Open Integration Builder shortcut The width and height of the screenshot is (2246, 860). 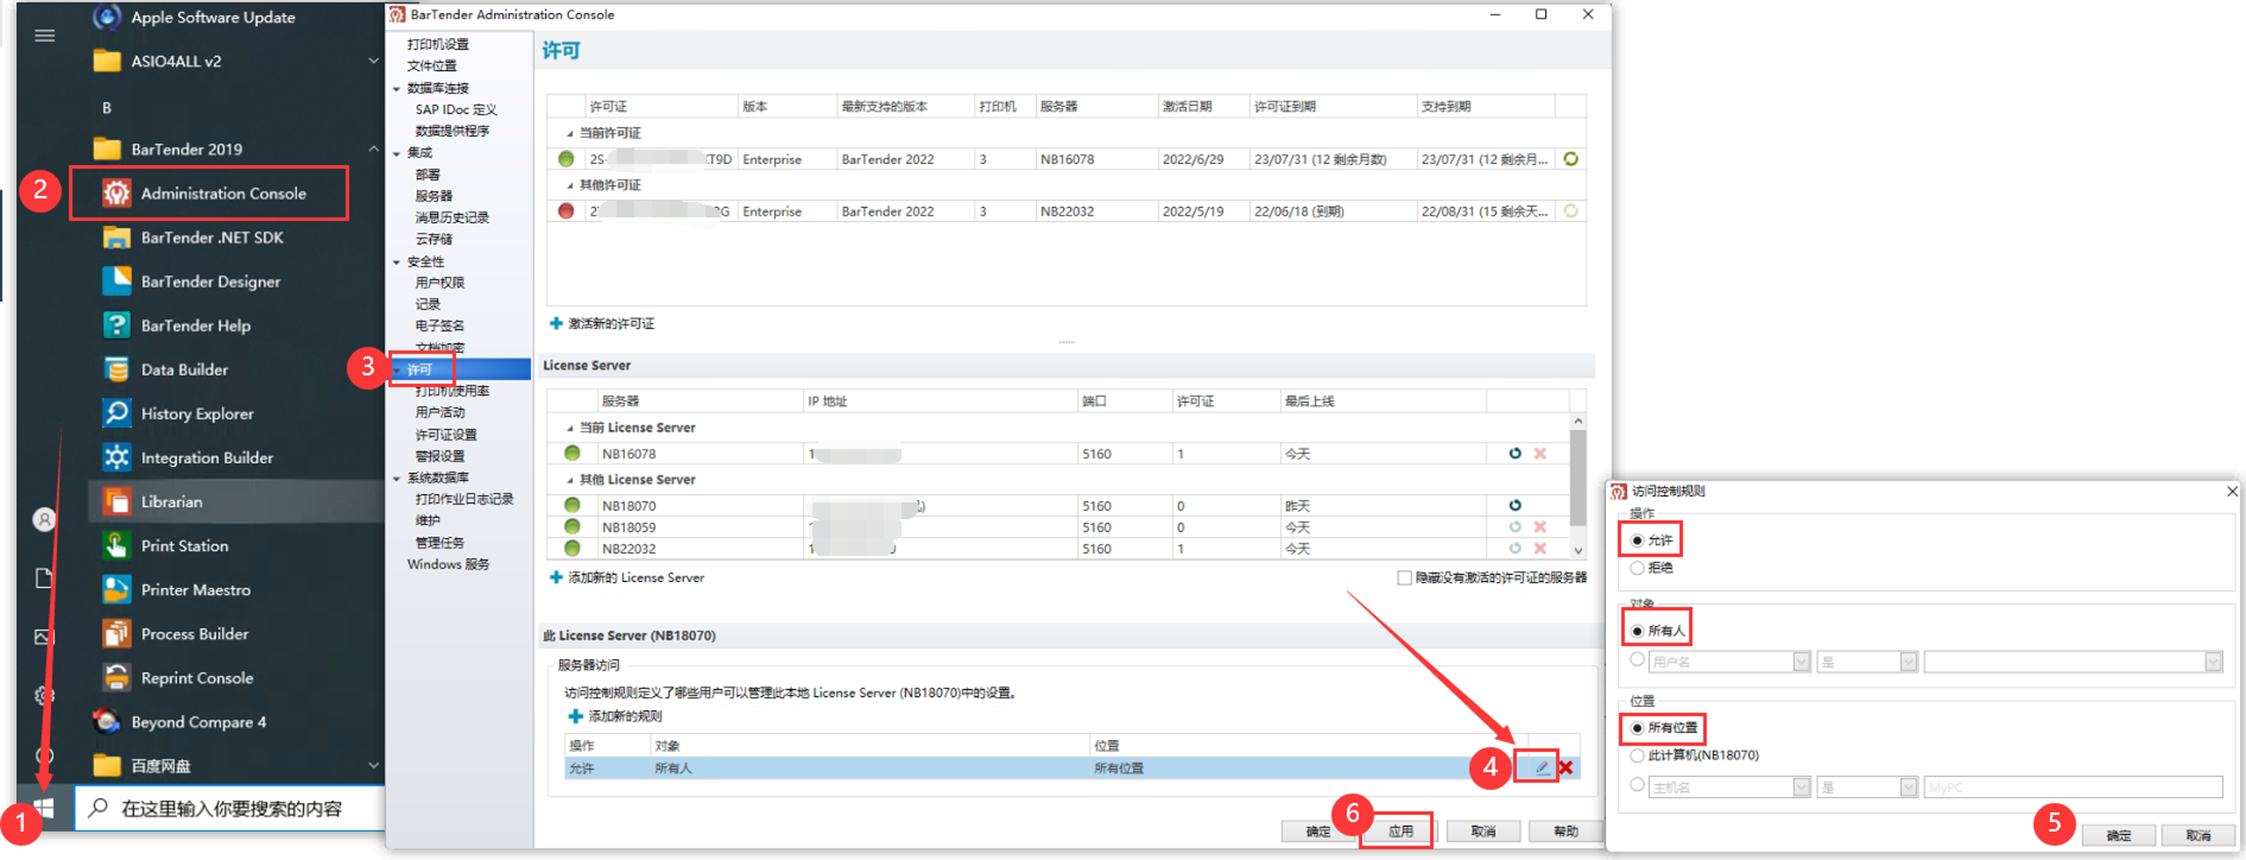pos(206,458)
